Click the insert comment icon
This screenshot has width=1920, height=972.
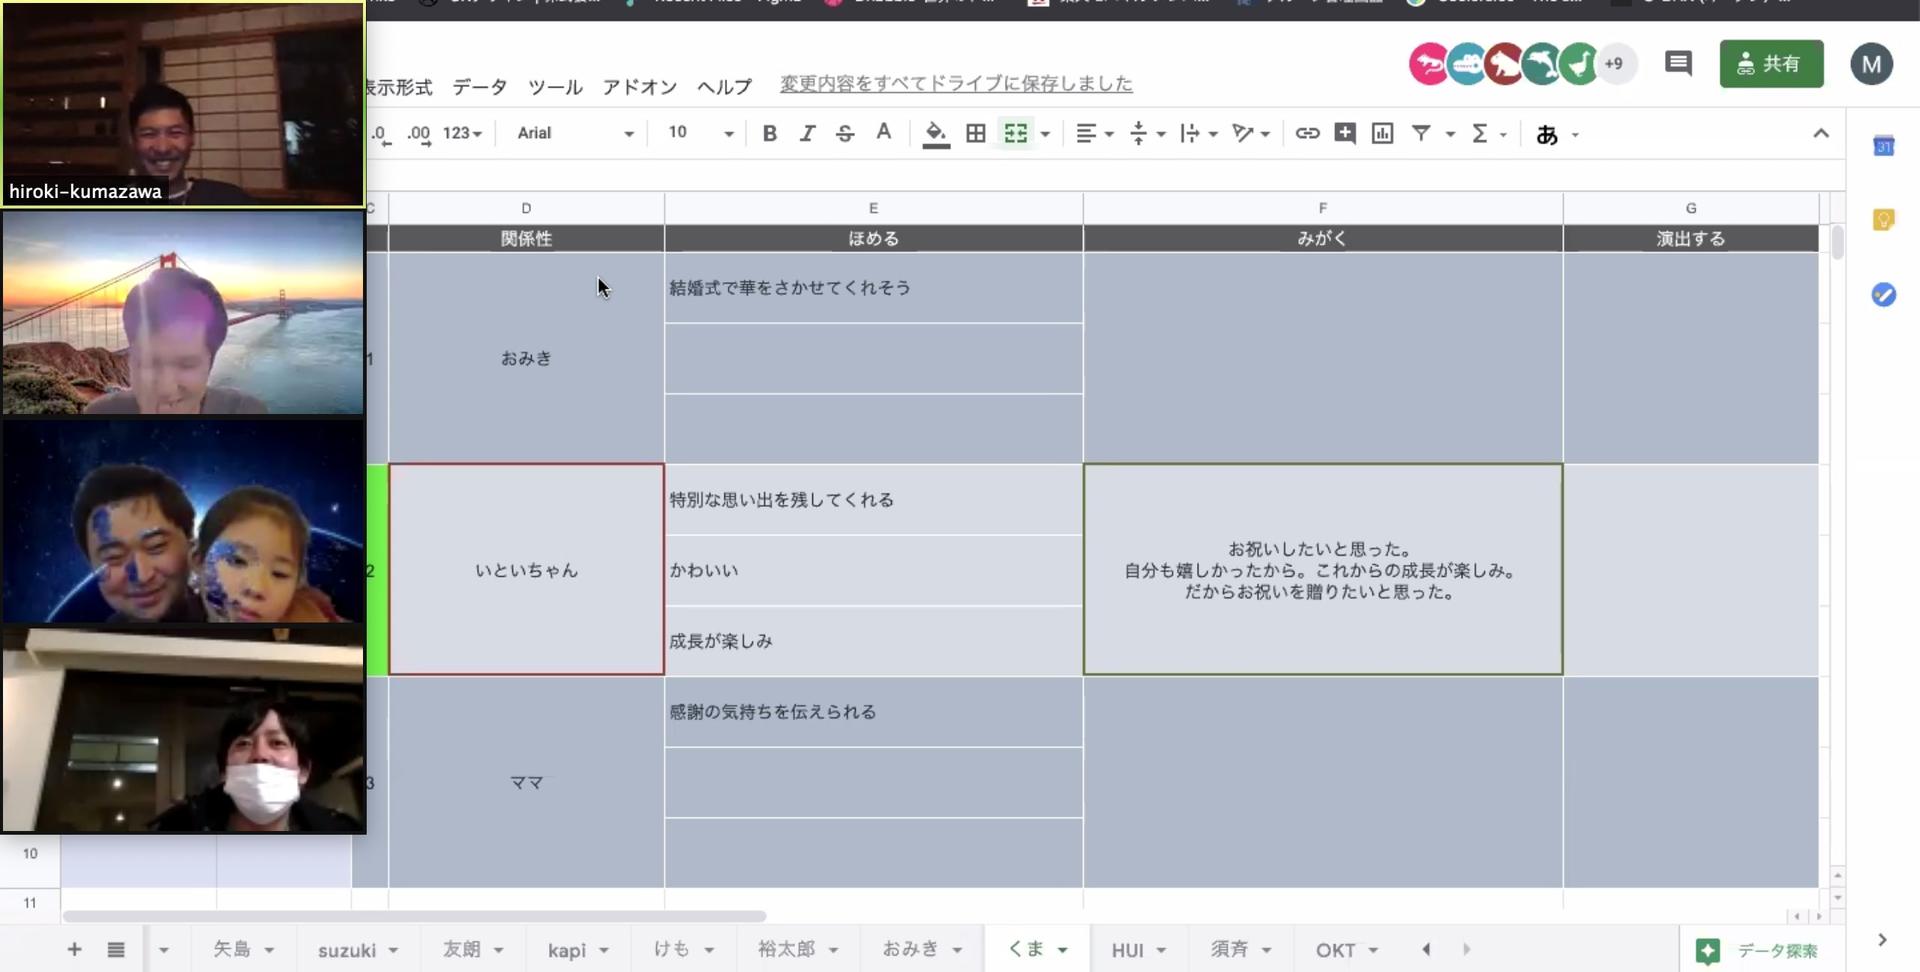pos(1345,133)
